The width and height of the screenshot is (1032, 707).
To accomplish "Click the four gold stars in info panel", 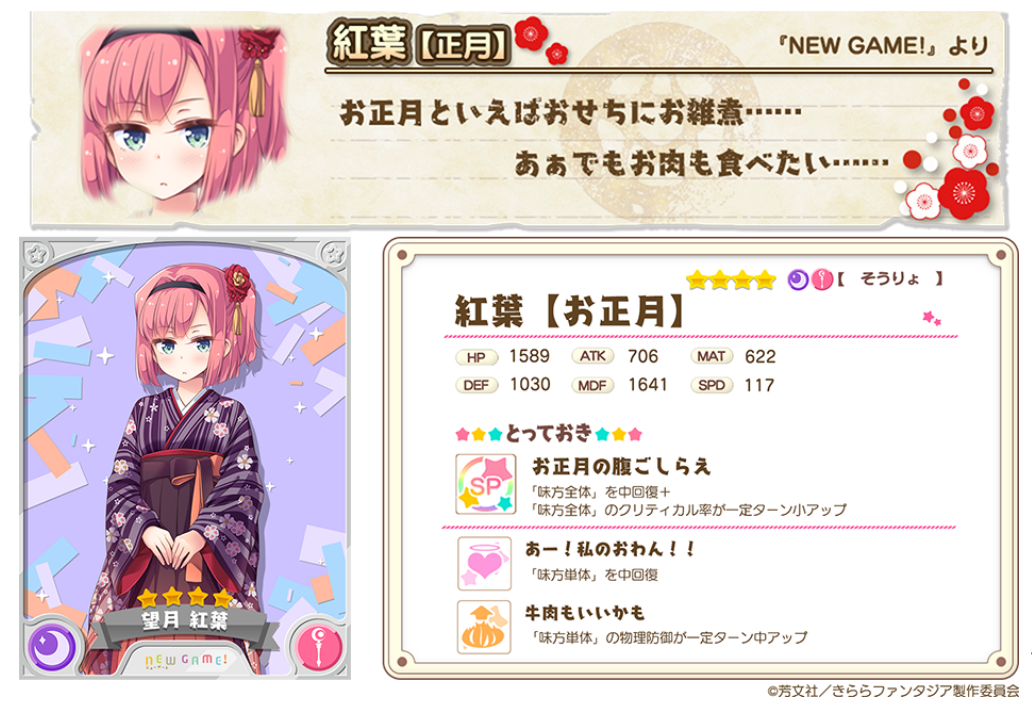I will point(731,280).
